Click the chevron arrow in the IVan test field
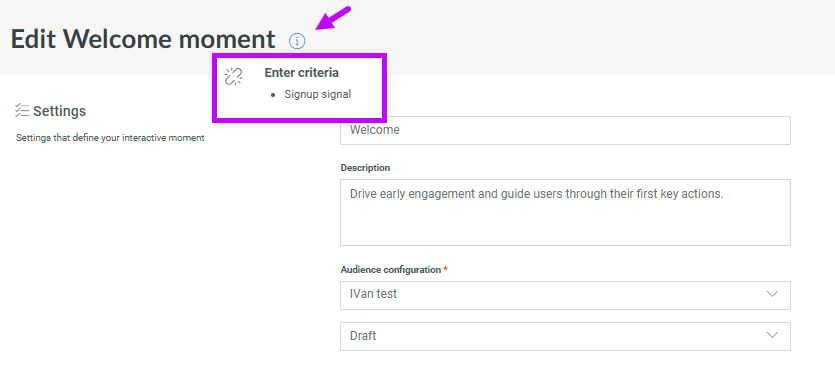835x381 pixels. point(772,294)
